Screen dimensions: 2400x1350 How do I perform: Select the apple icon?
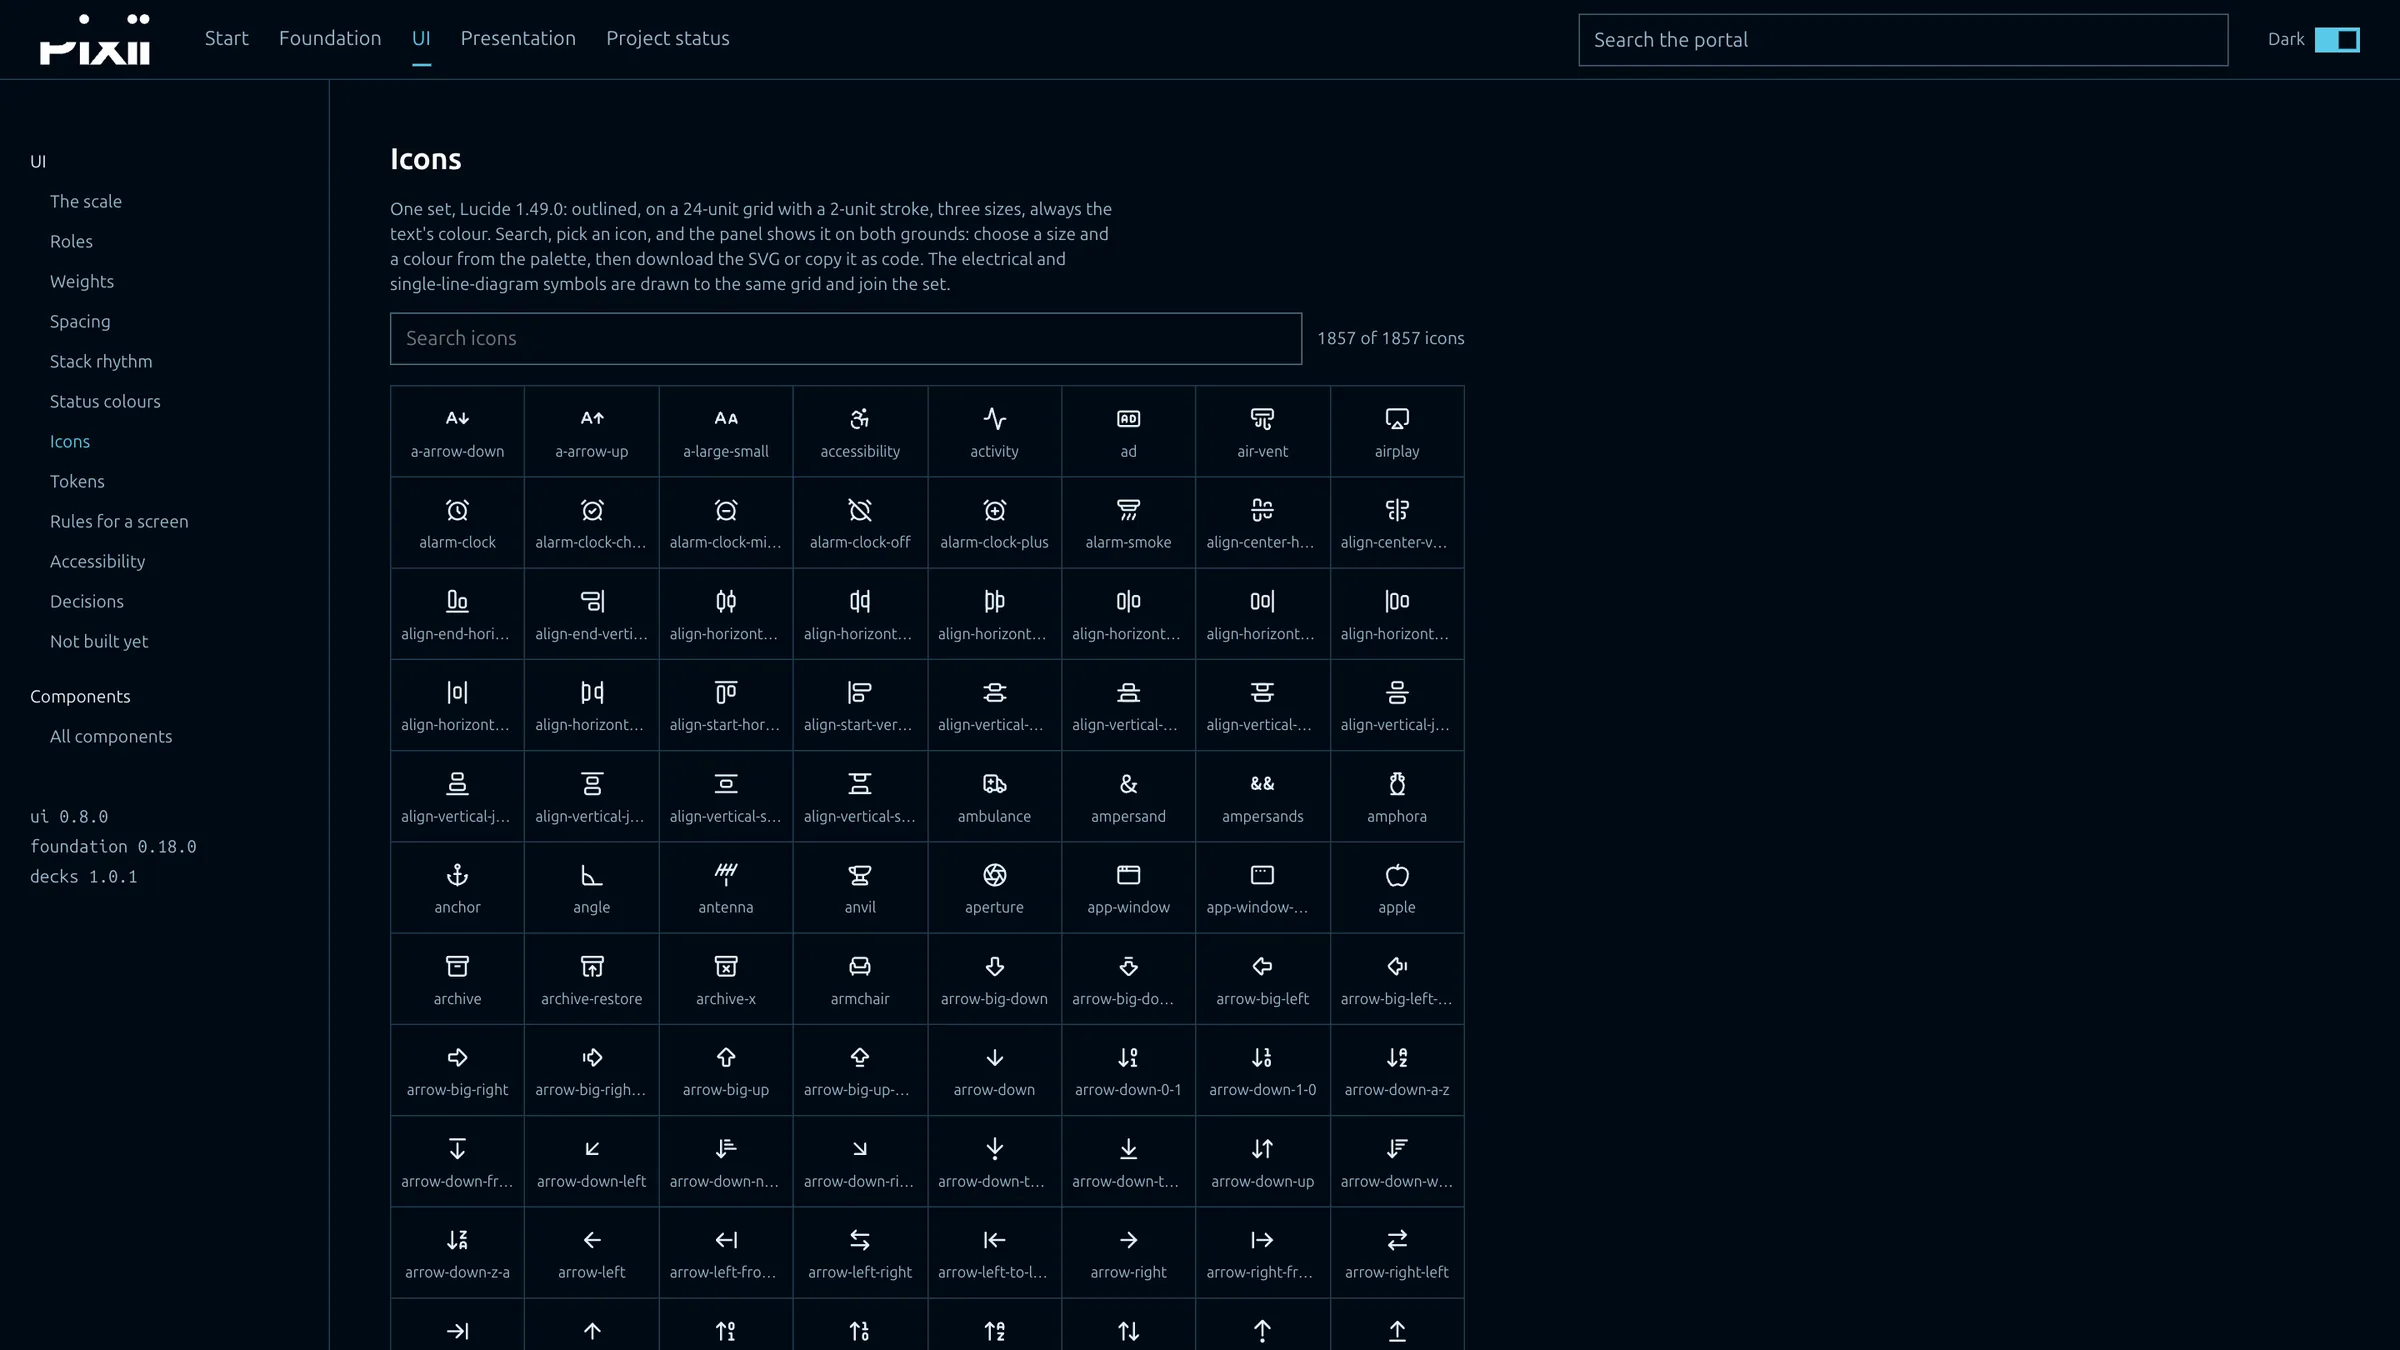[x=1397, y=888]
